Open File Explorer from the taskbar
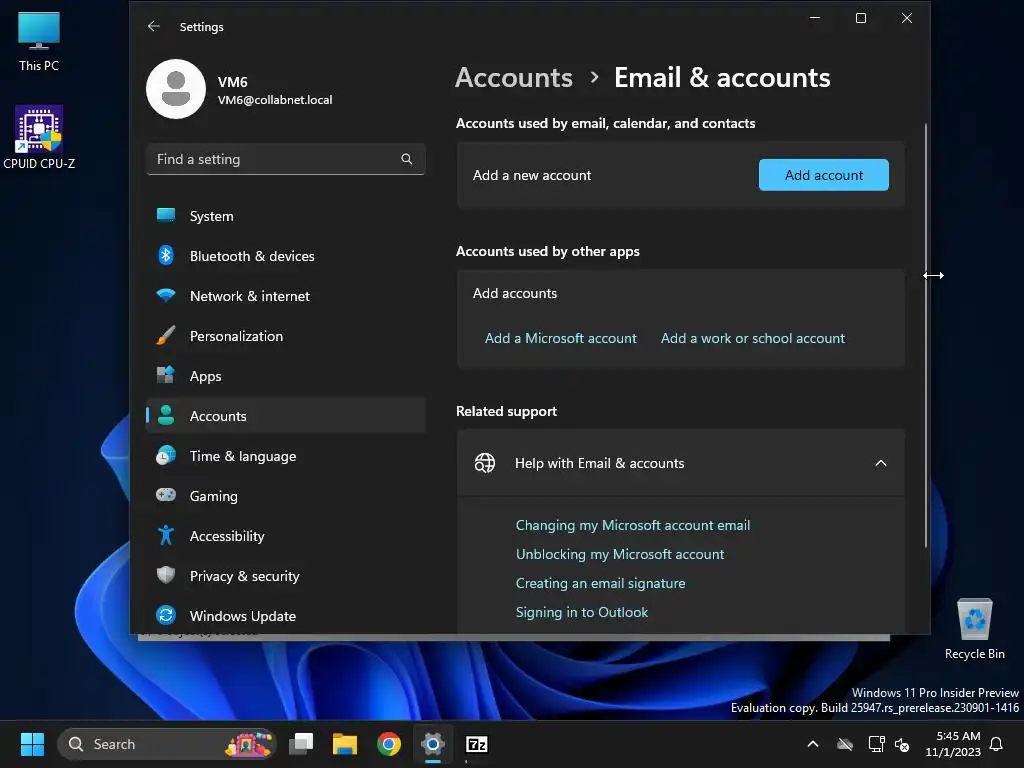The width and height of the screenshot is (1024, 768). point(345,744)
